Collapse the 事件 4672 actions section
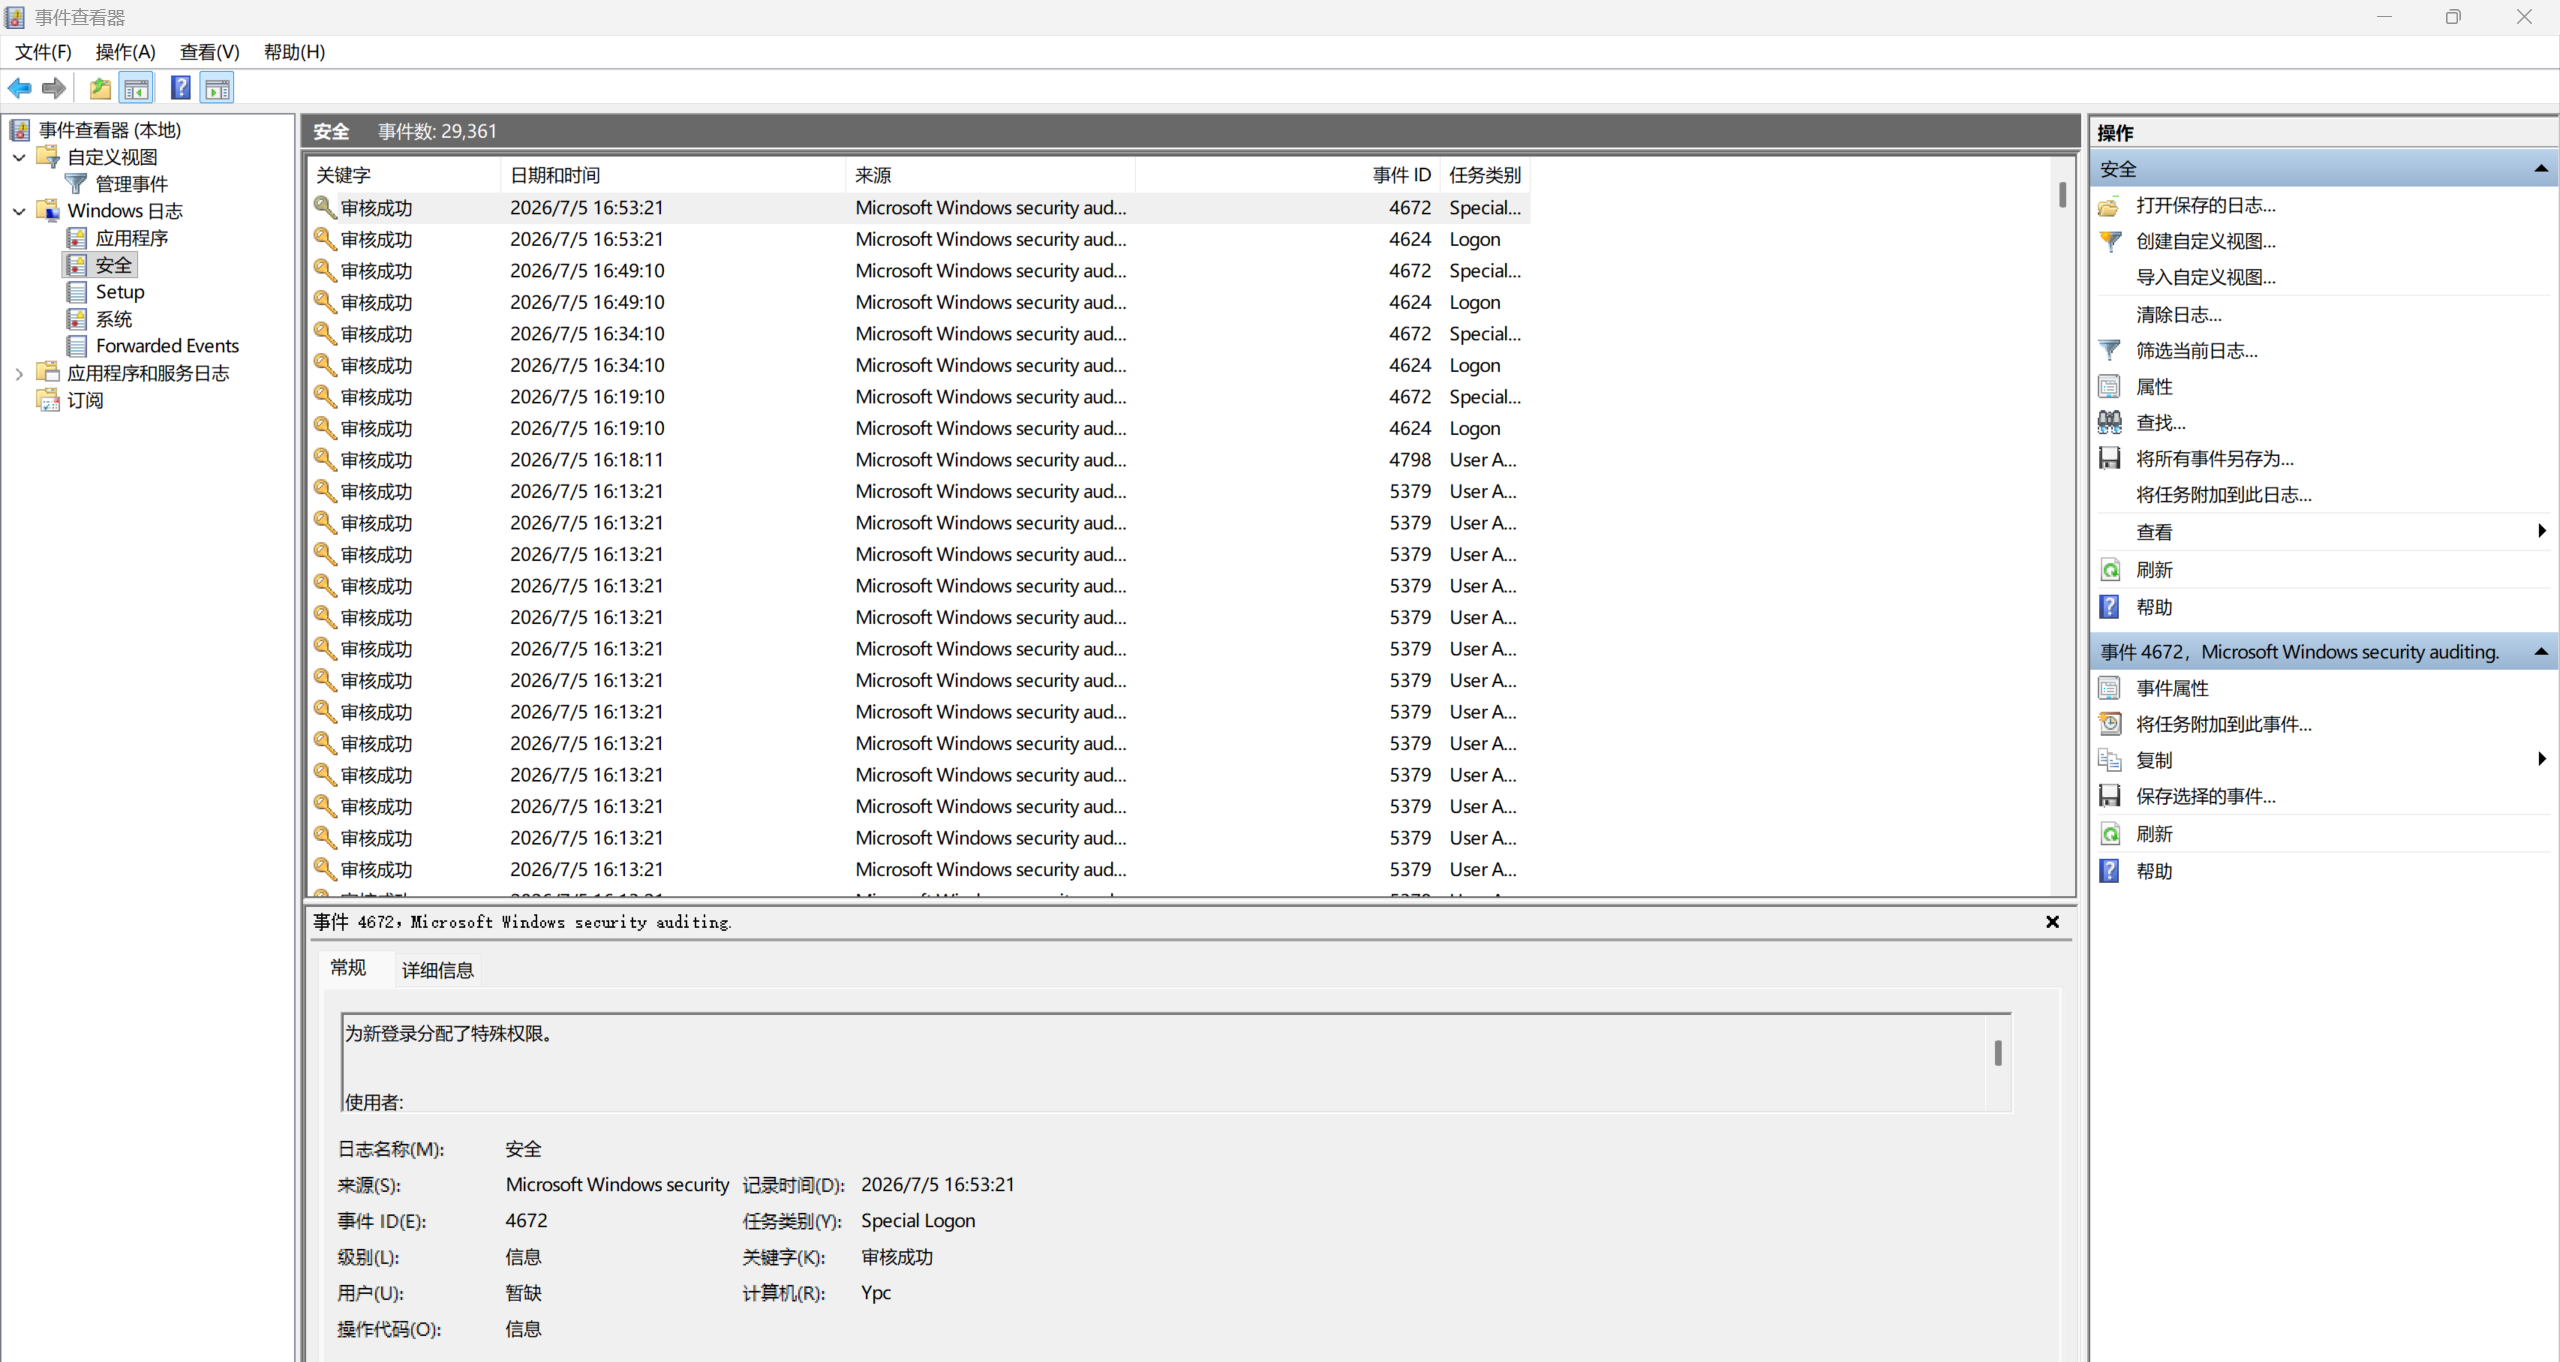This screenshot has width=2560, height=1362. (x=2540, y=652)
